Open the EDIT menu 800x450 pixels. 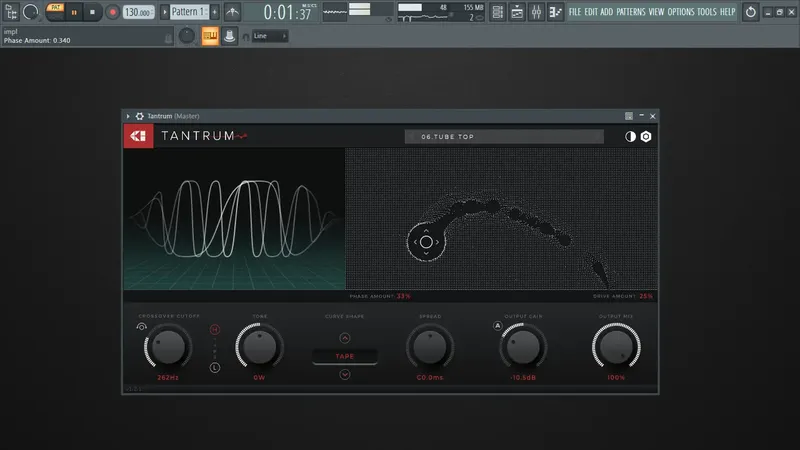pyautogui.click(x=591, y=12)
